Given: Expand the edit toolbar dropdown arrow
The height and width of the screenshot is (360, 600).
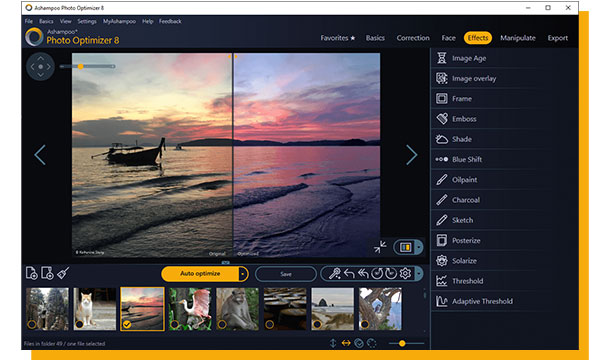Looking at the screenshot, I should pos(419,274).
